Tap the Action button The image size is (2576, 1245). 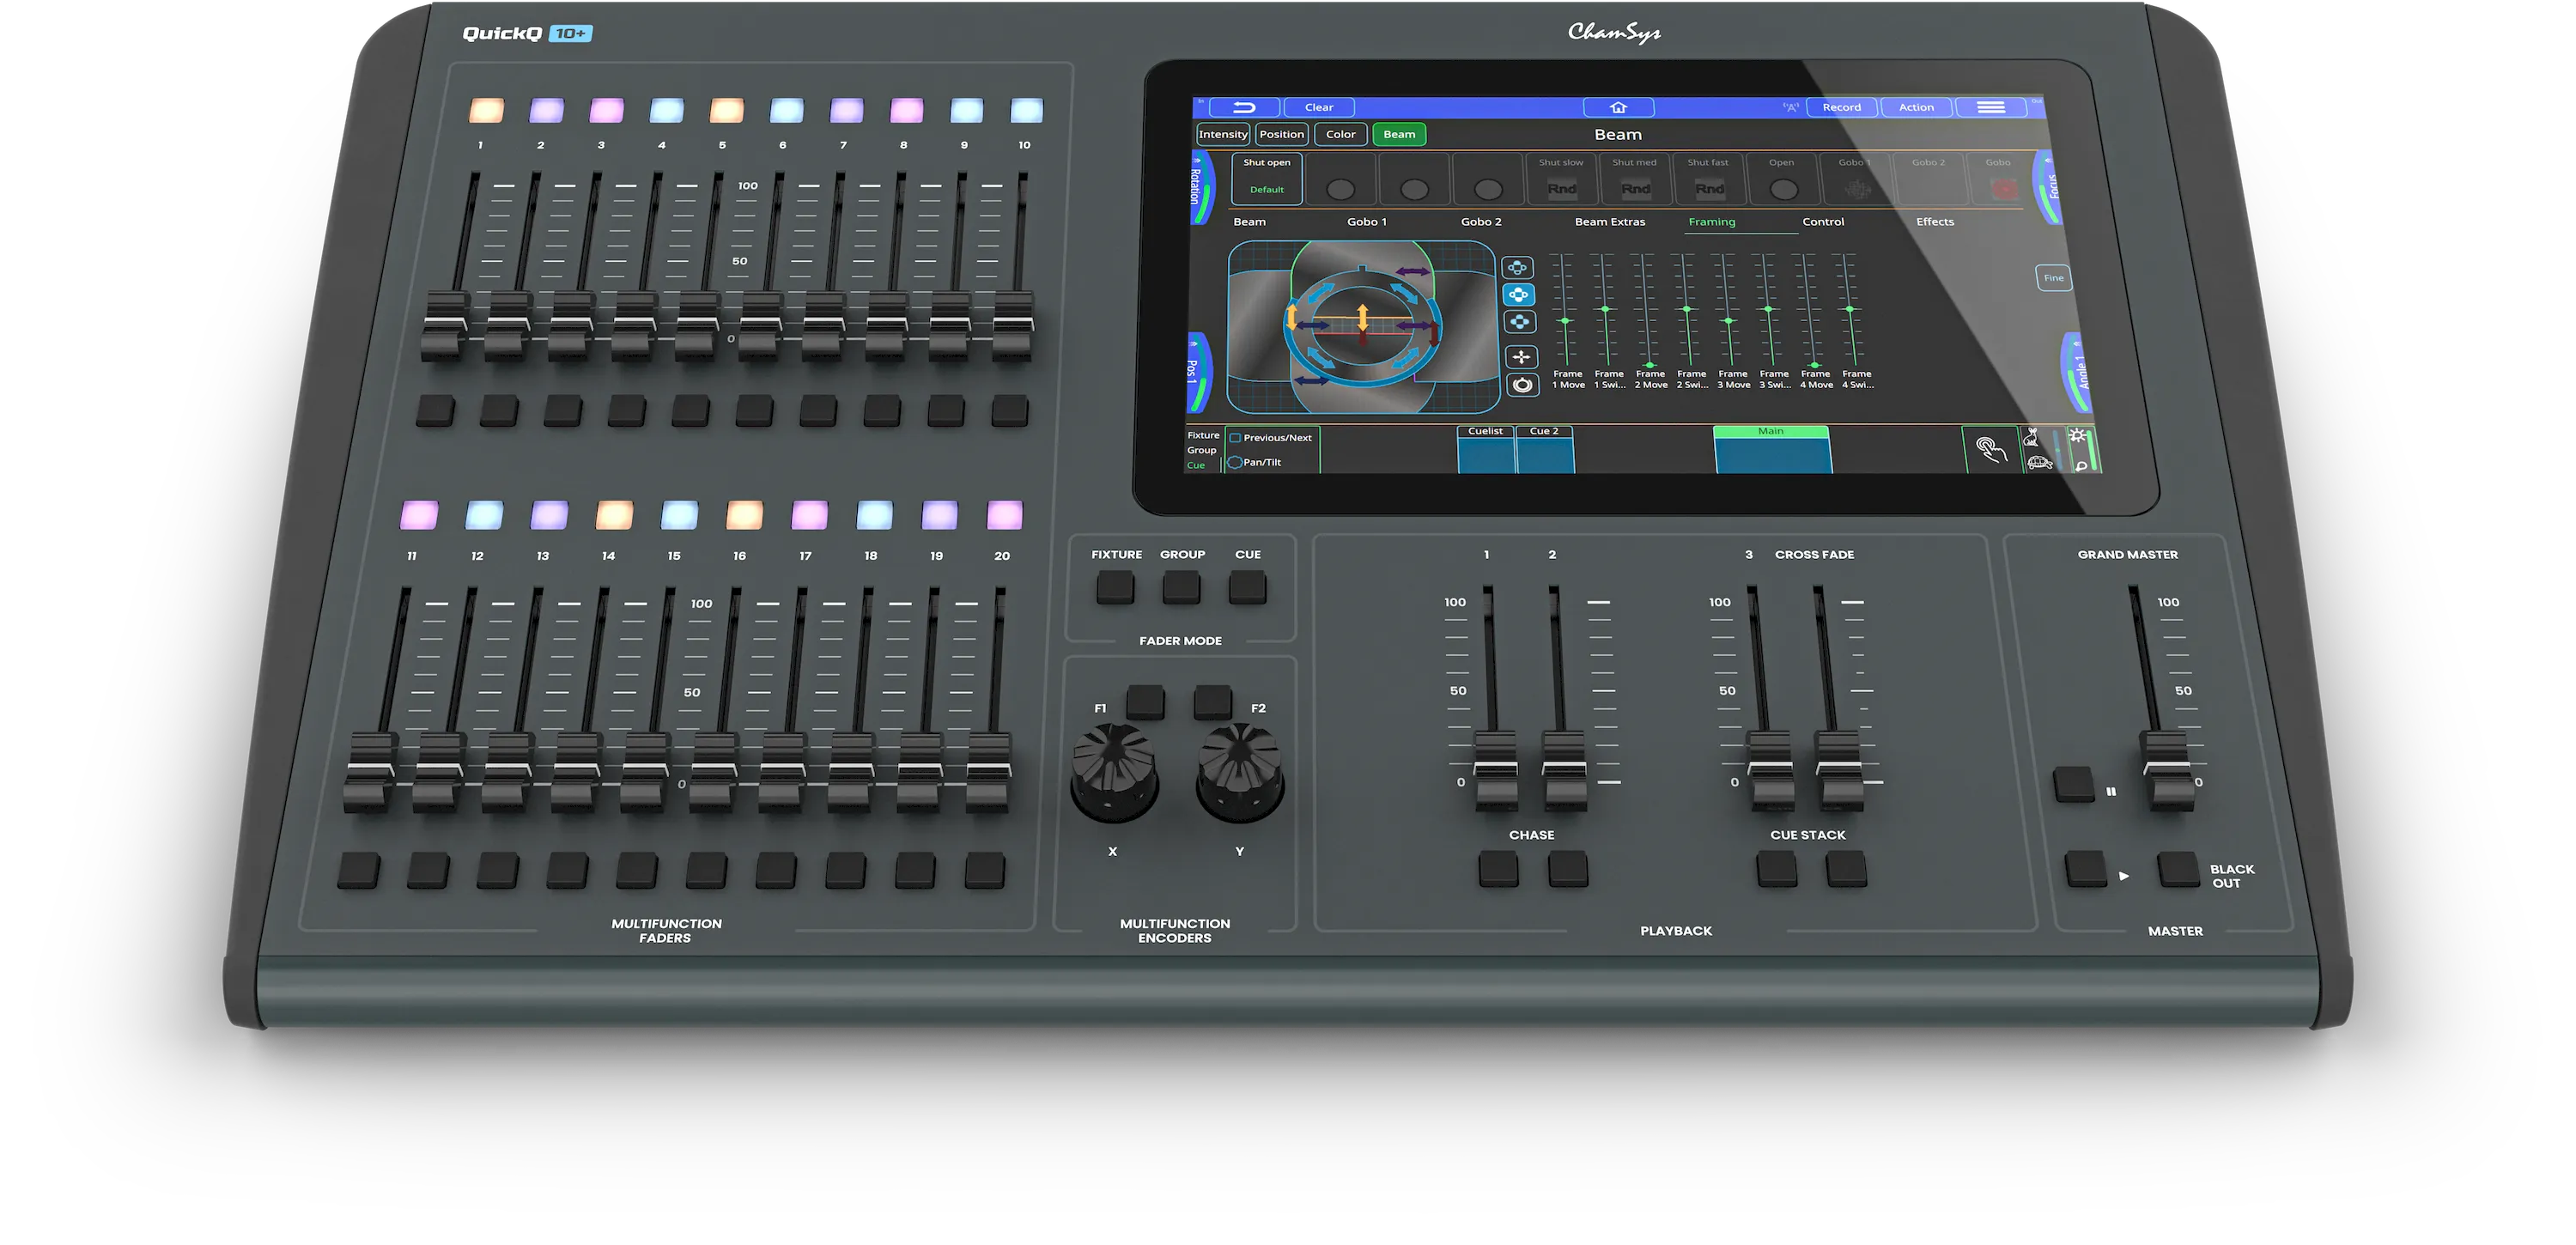1916,107
